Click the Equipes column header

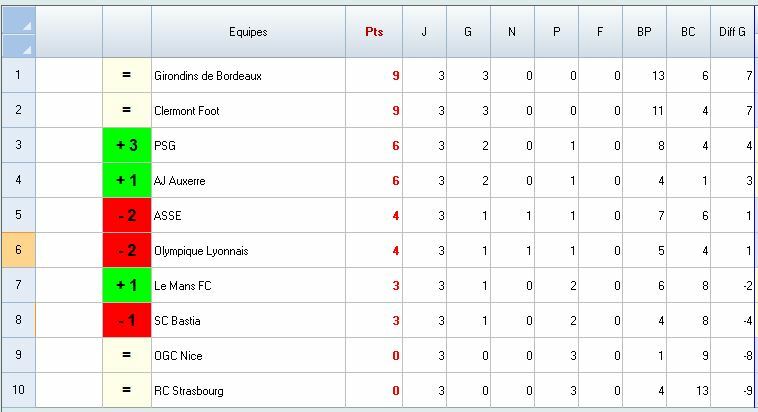point(248,32)
